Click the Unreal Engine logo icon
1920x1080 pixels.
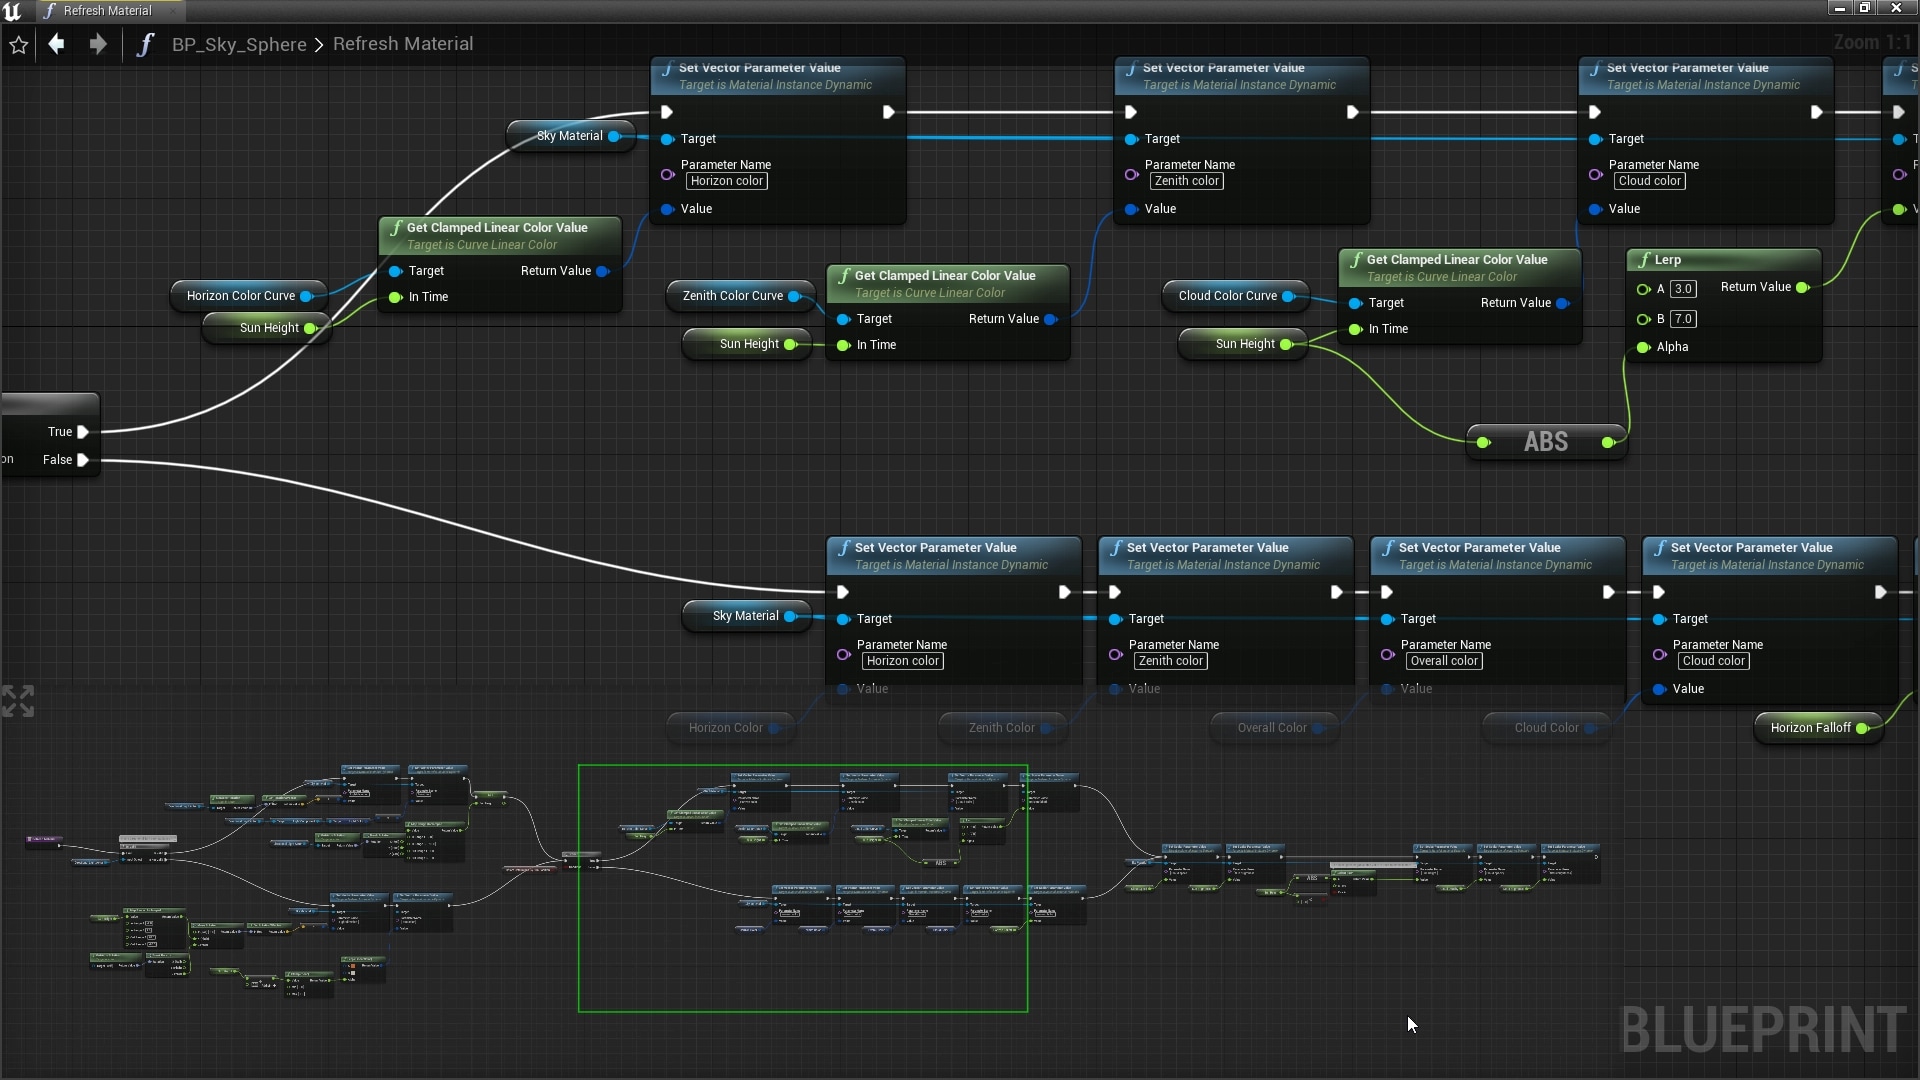(x=12, y=10)
